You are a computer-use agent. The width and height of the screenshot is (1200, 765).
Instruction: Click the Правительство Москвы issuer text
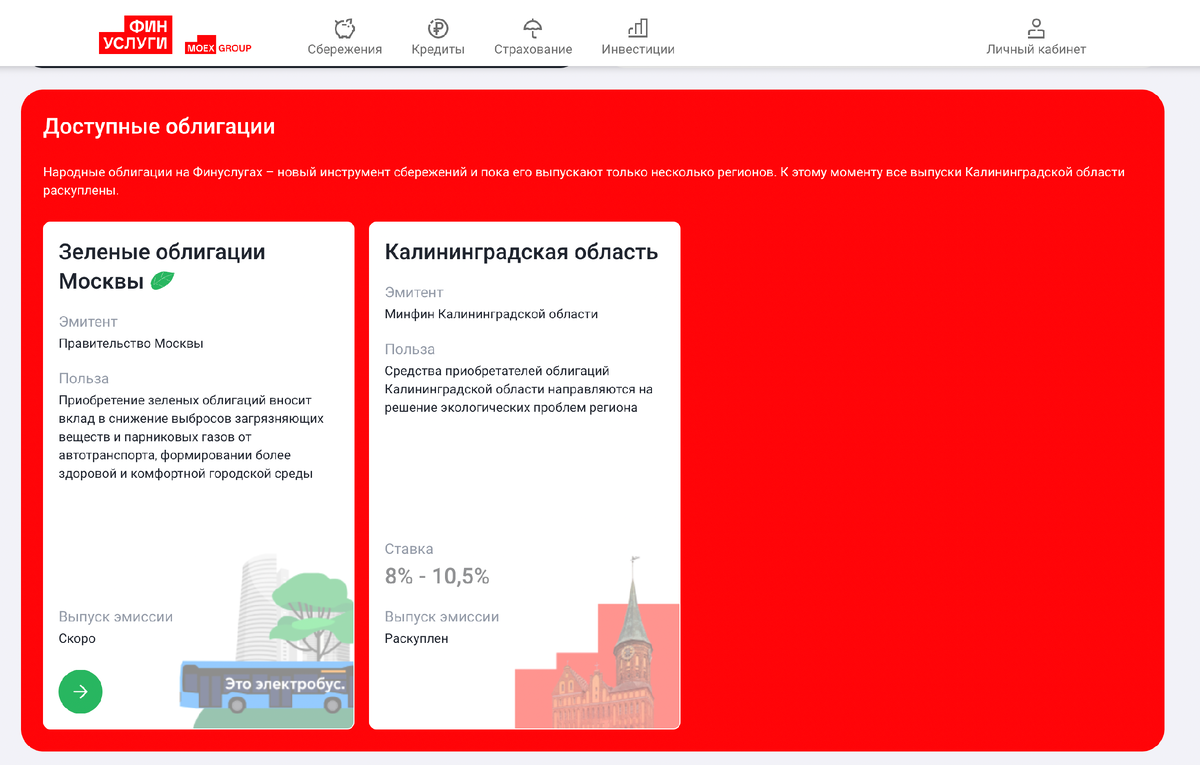[131, 343]
